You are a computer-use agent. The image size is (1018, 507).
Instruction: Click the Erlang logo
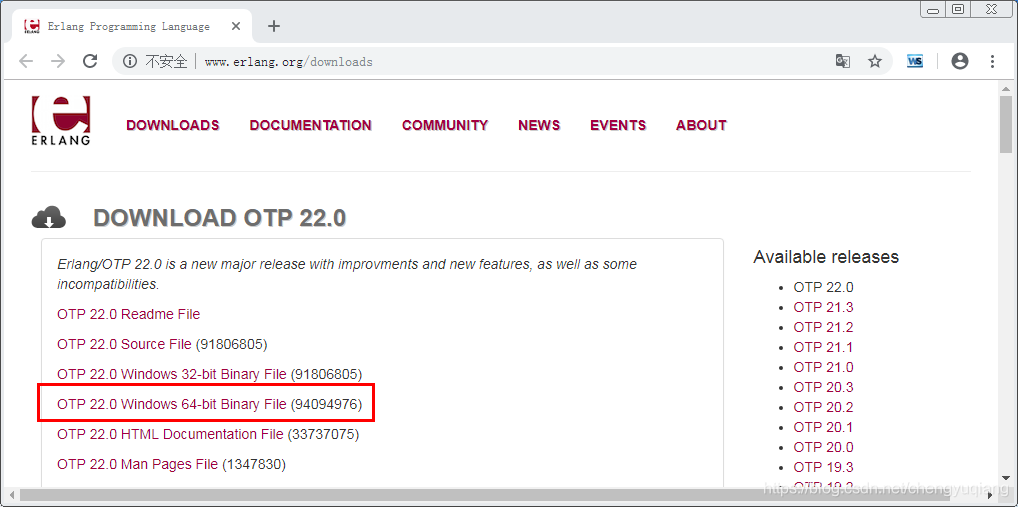pos(61,121)
